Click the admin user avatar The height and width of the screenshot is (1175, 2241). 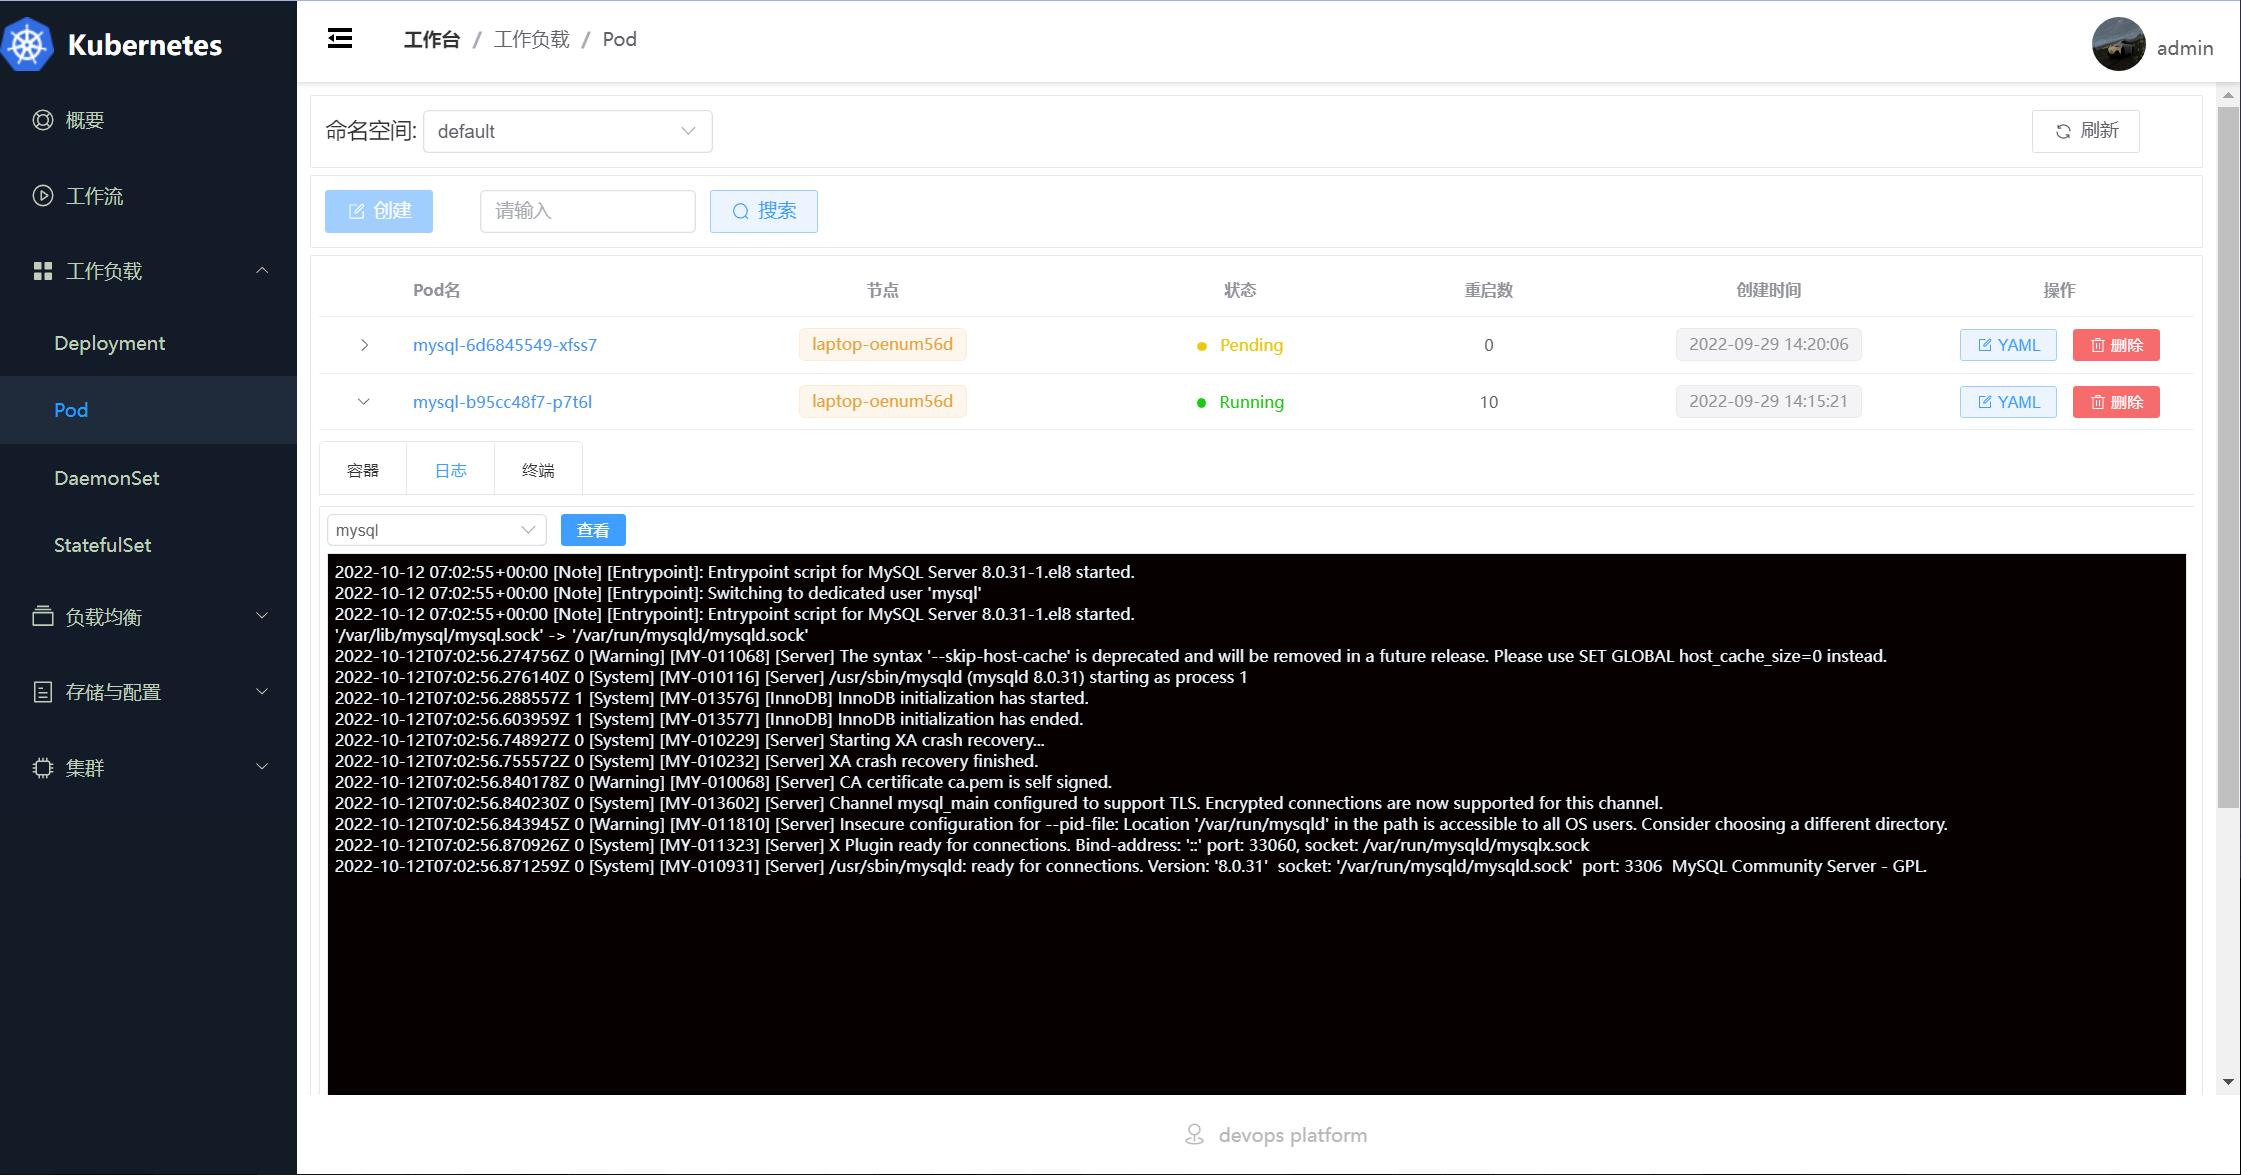[x=2118, y=45]
